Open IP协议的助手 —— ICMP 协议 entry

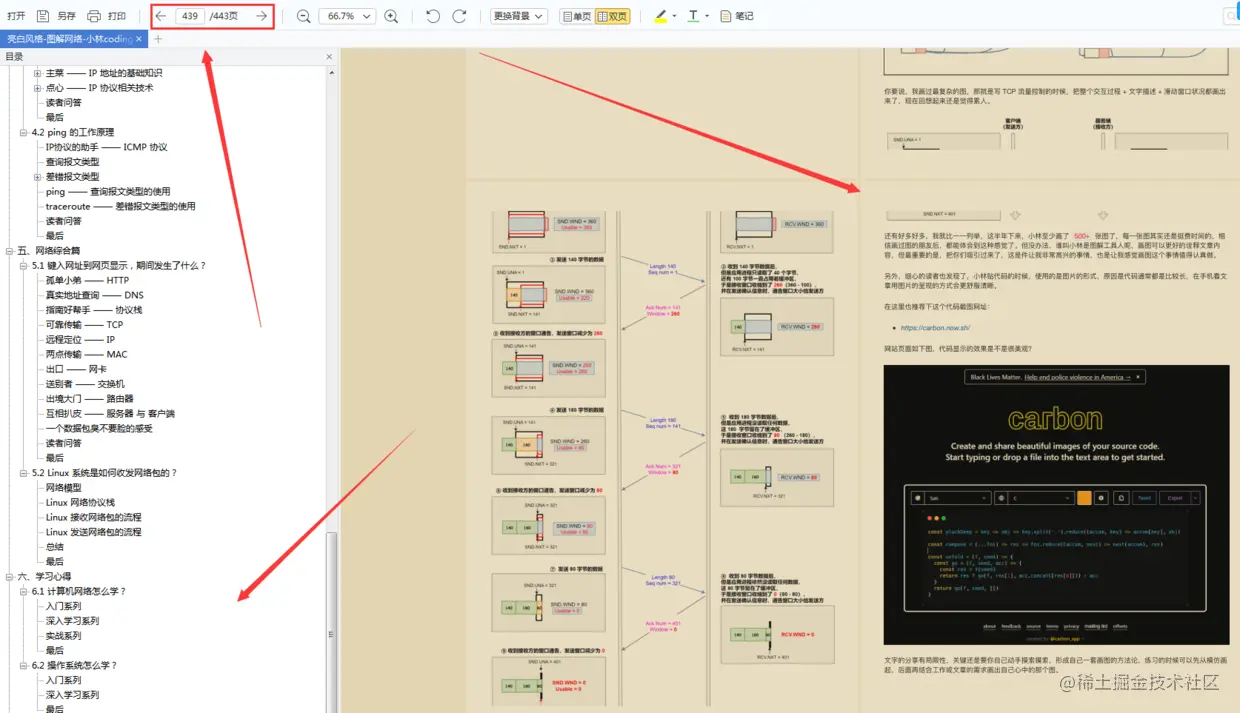coord(107,147)
